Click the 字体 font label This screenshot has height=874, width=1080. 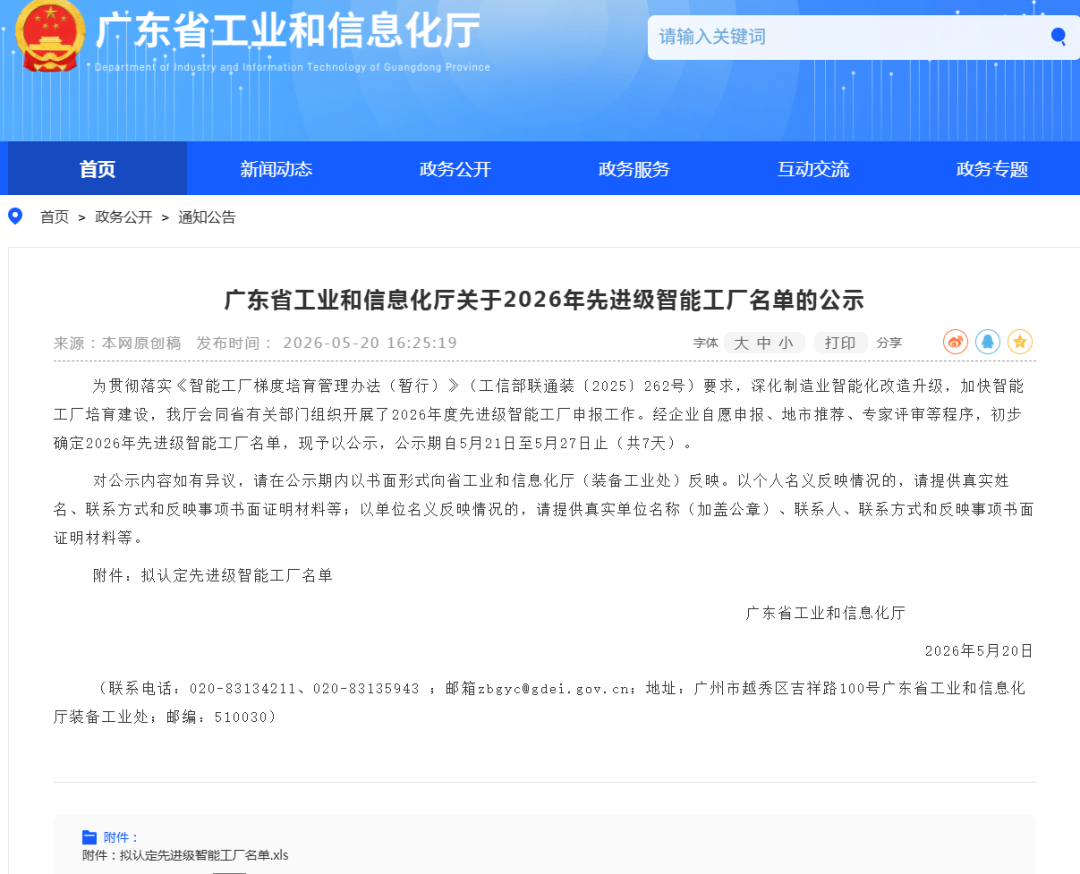click(706, 343)
